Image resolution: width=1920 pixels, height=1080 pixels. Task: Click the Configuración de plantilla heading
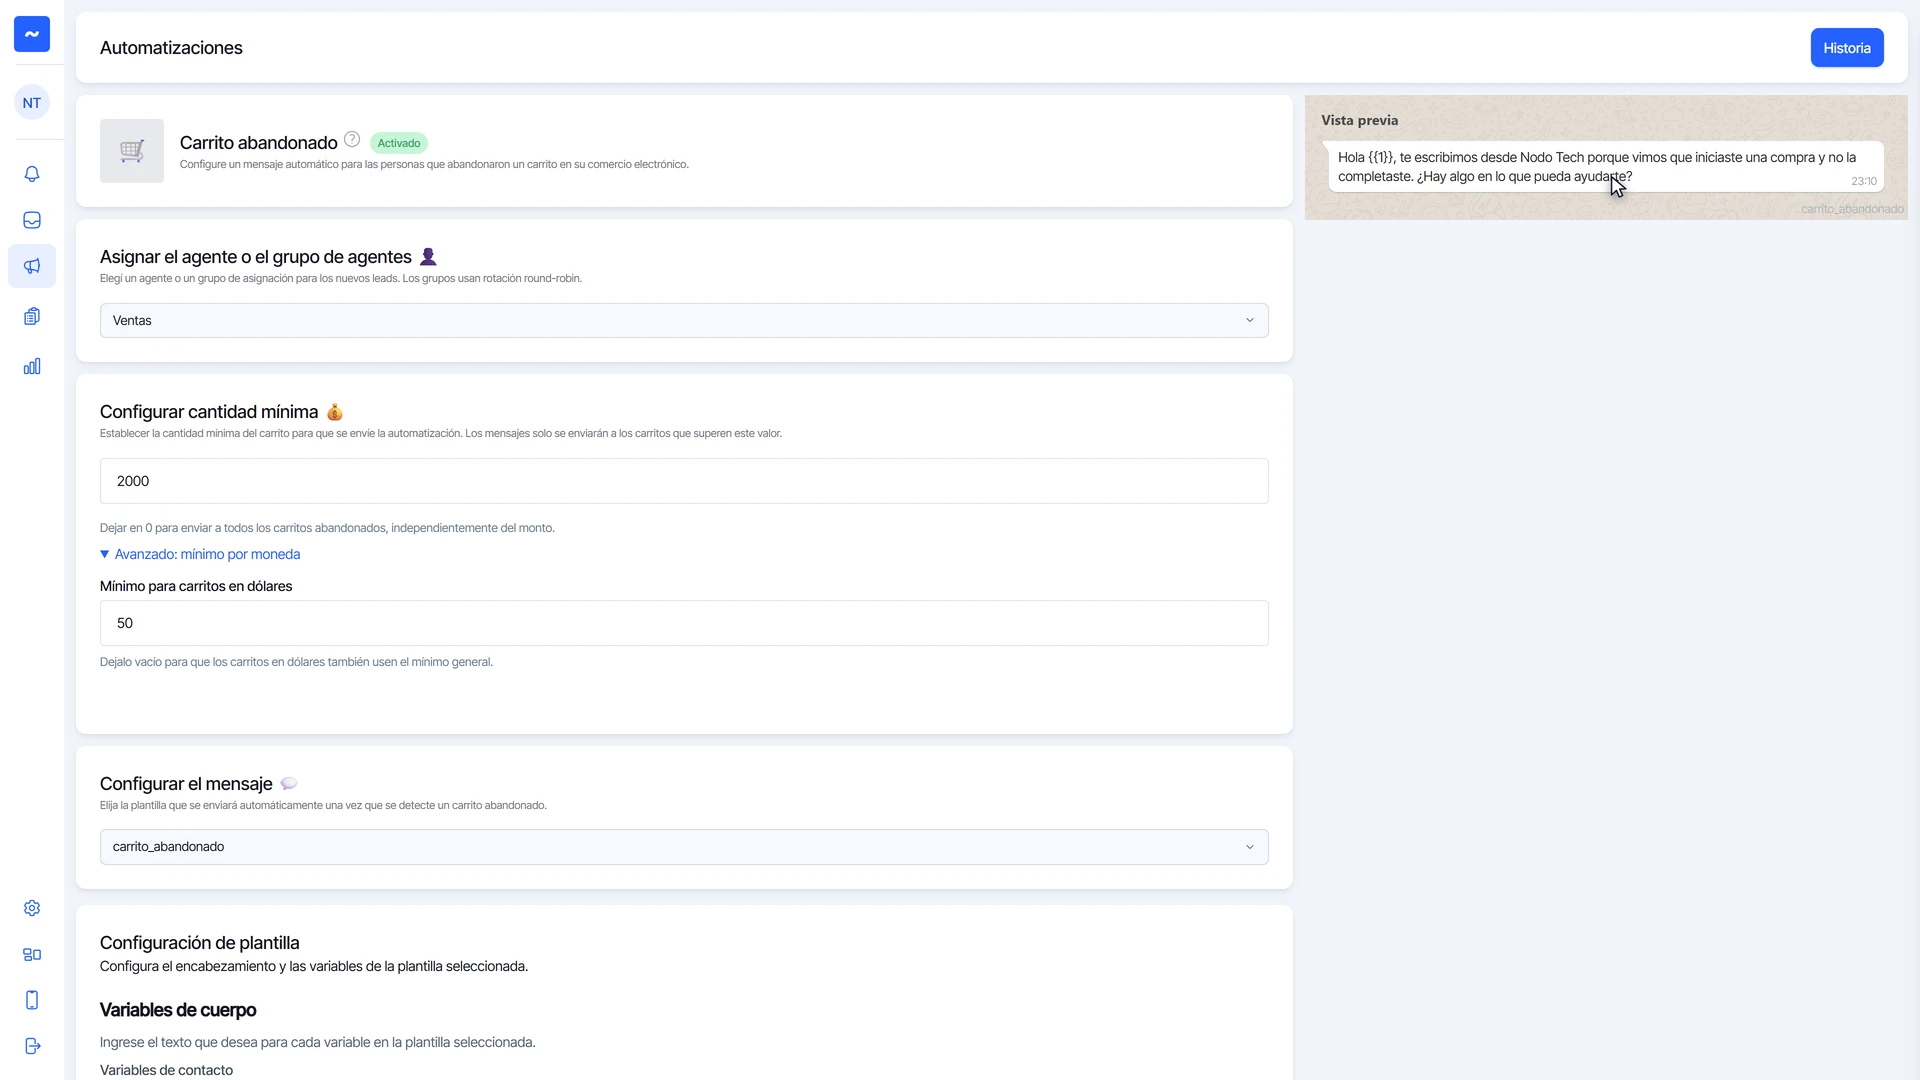coord(200,943)
